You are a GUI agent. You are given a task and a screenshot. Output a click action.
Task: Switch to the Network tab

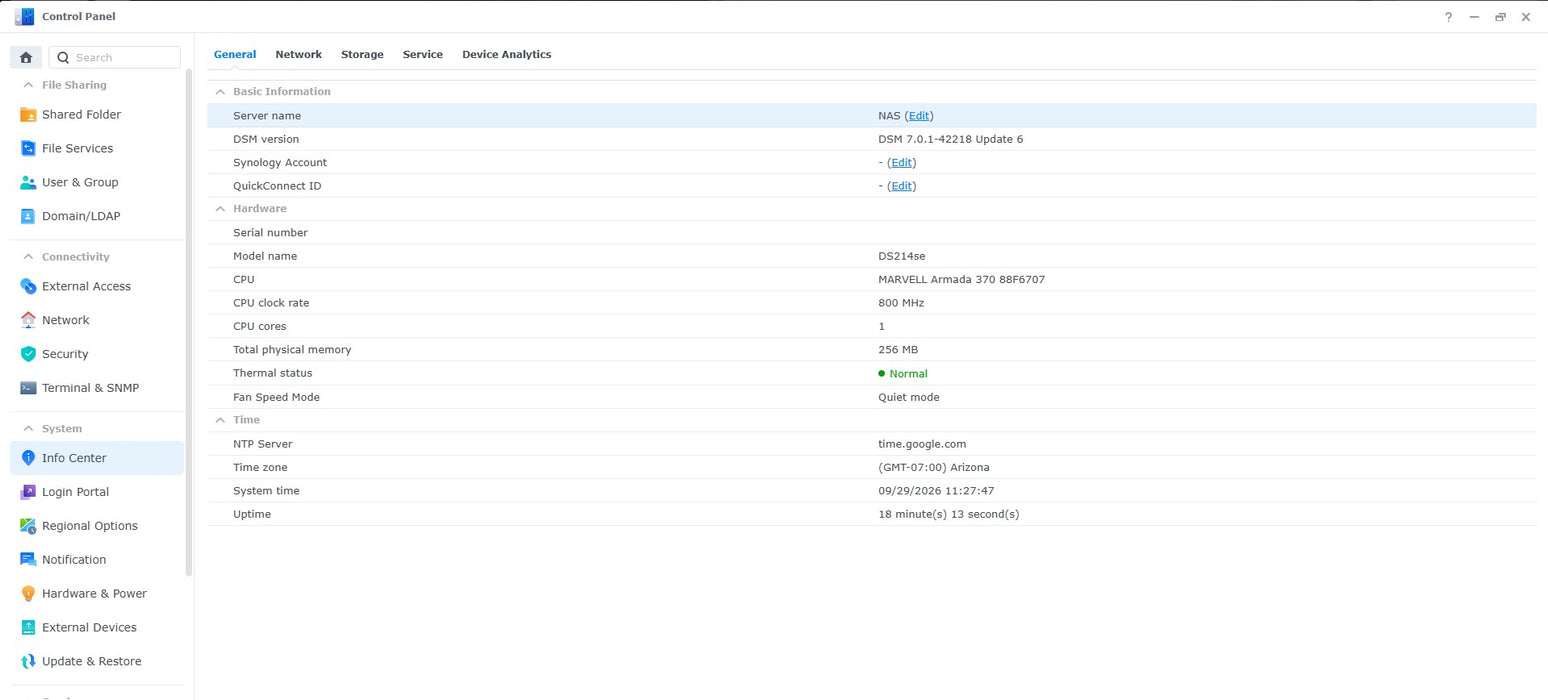click(x=299, y=55)
